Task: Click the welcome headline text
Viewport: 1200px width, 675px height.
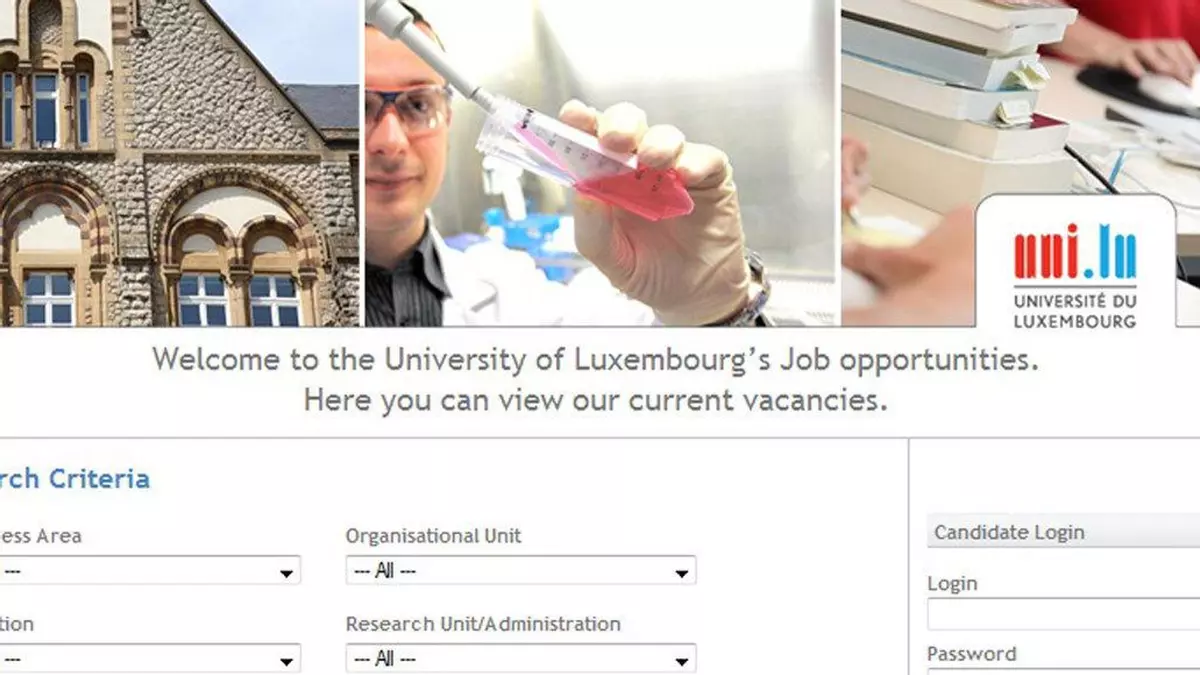Action: pos(595,360)
